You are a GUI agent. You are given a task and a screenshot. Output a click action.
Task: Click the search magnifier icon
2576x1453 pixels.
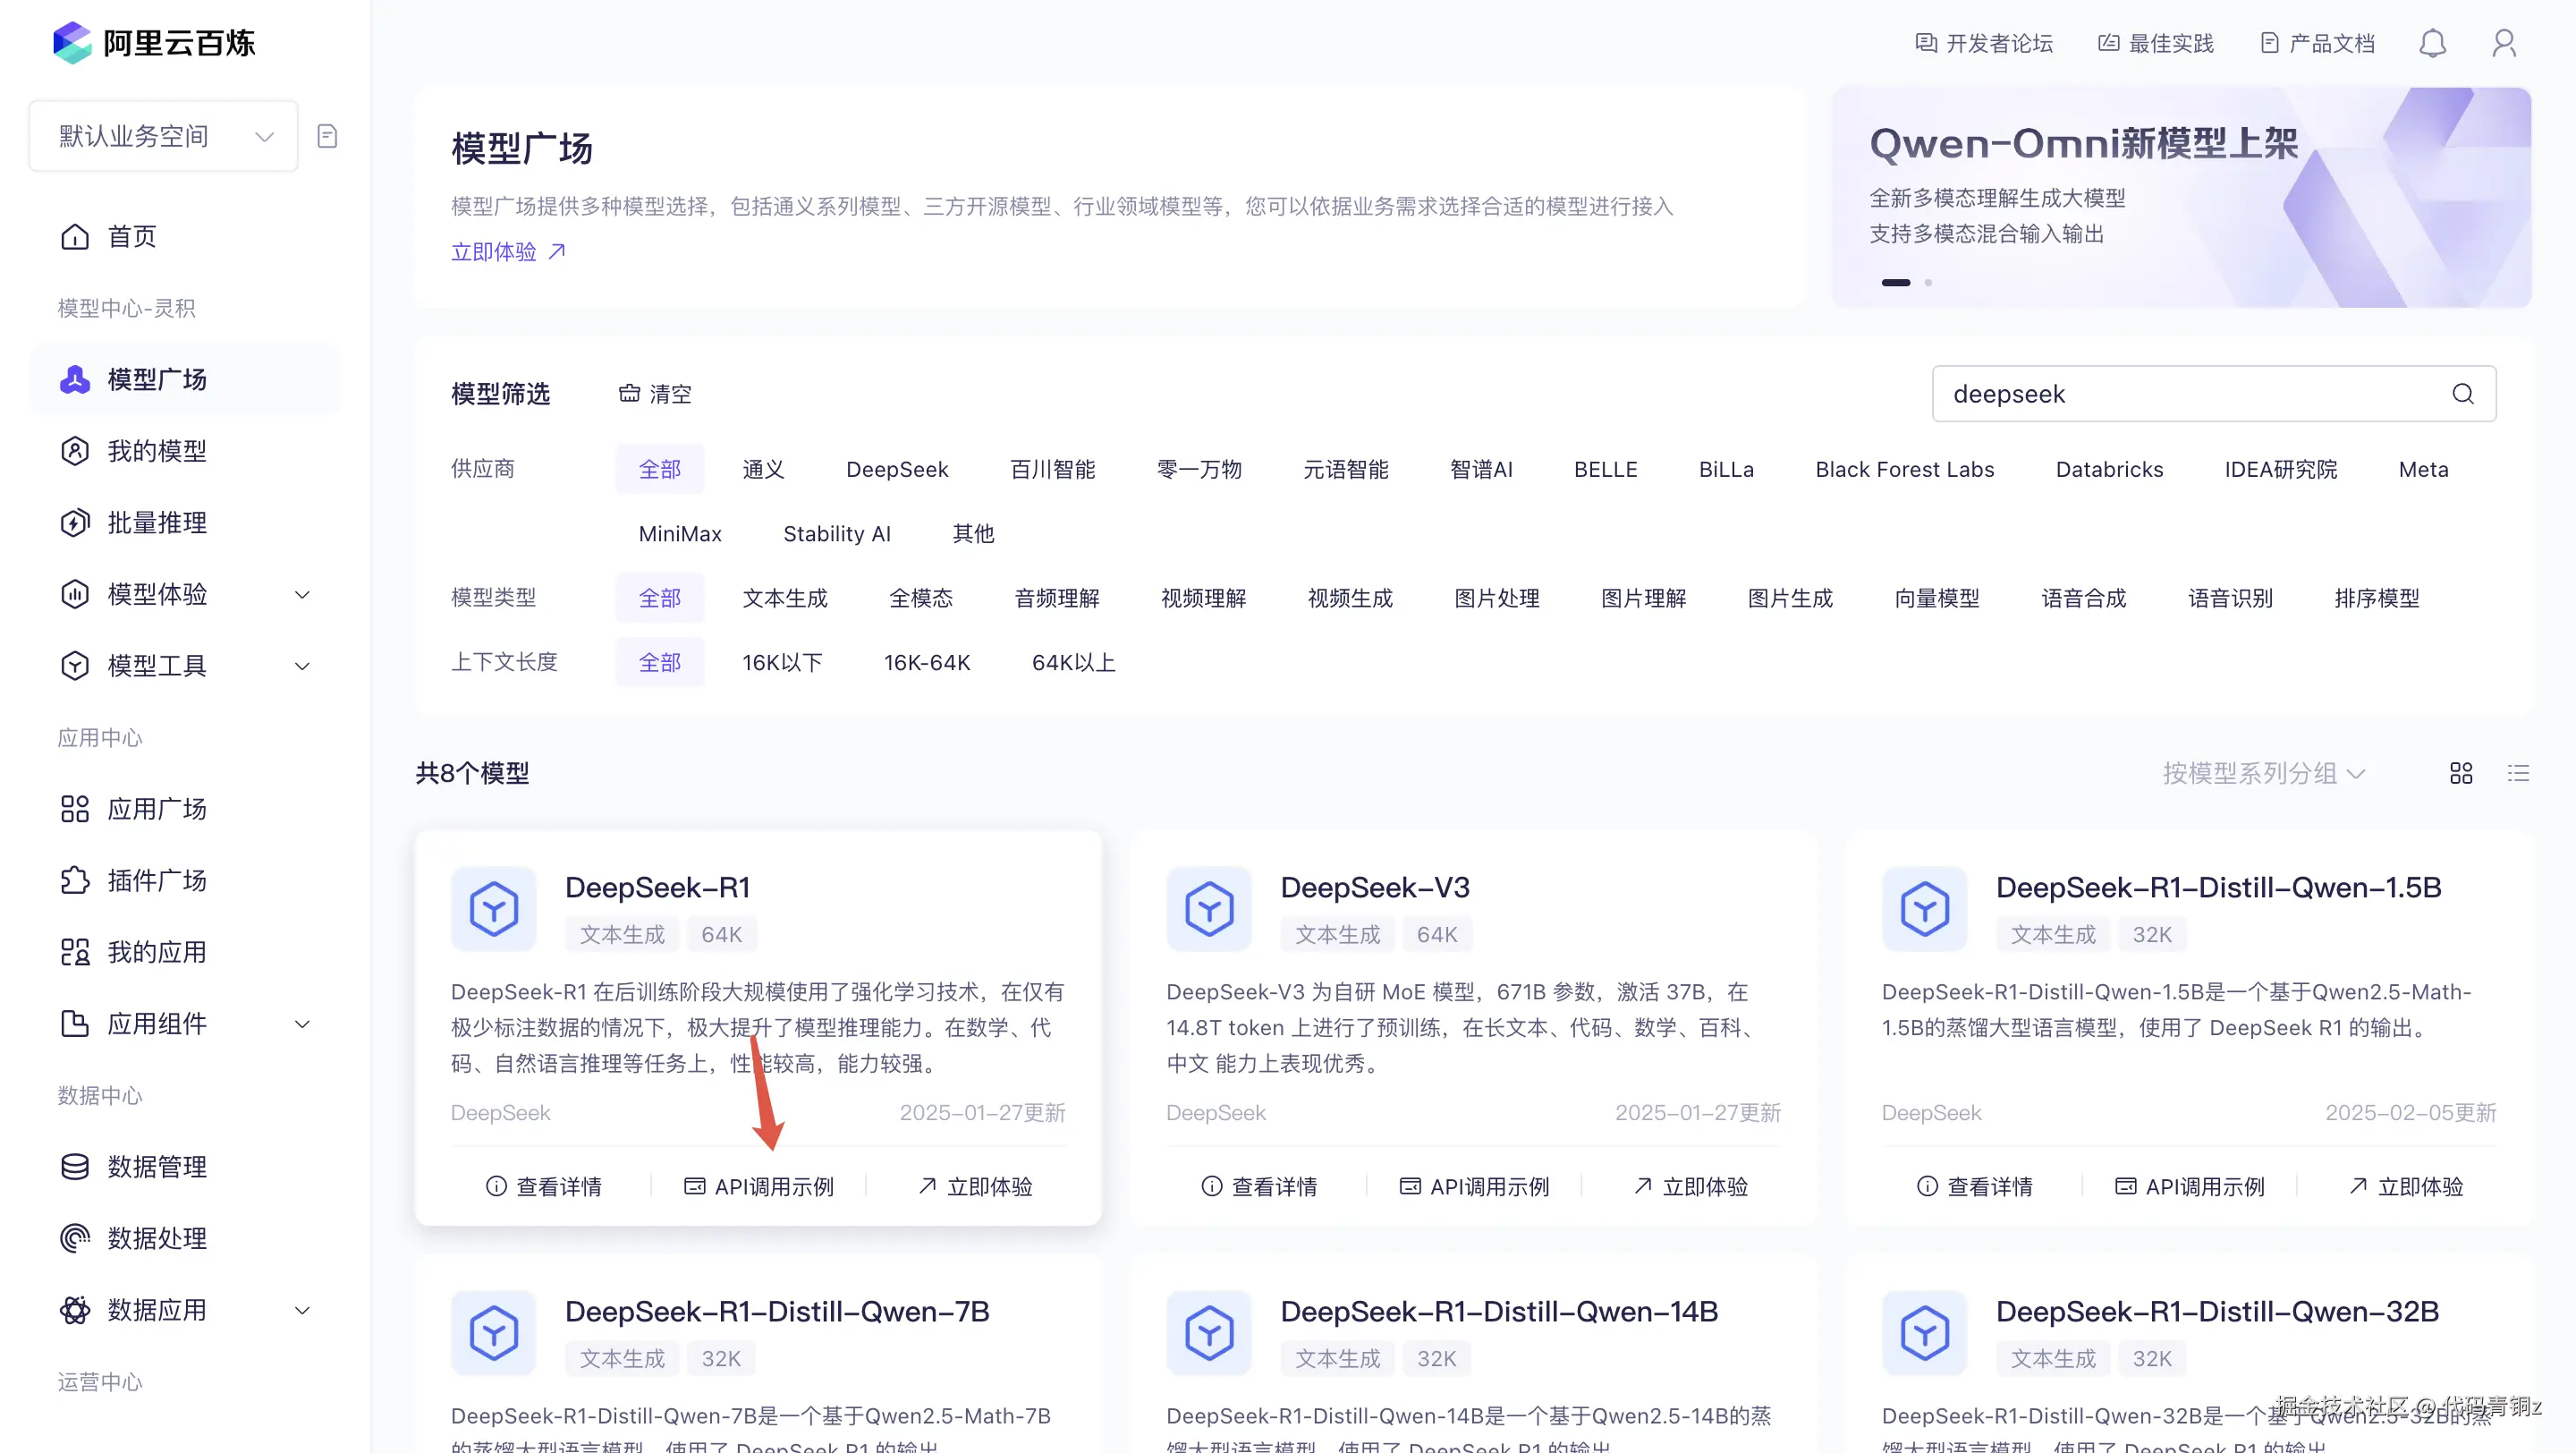2462,394
